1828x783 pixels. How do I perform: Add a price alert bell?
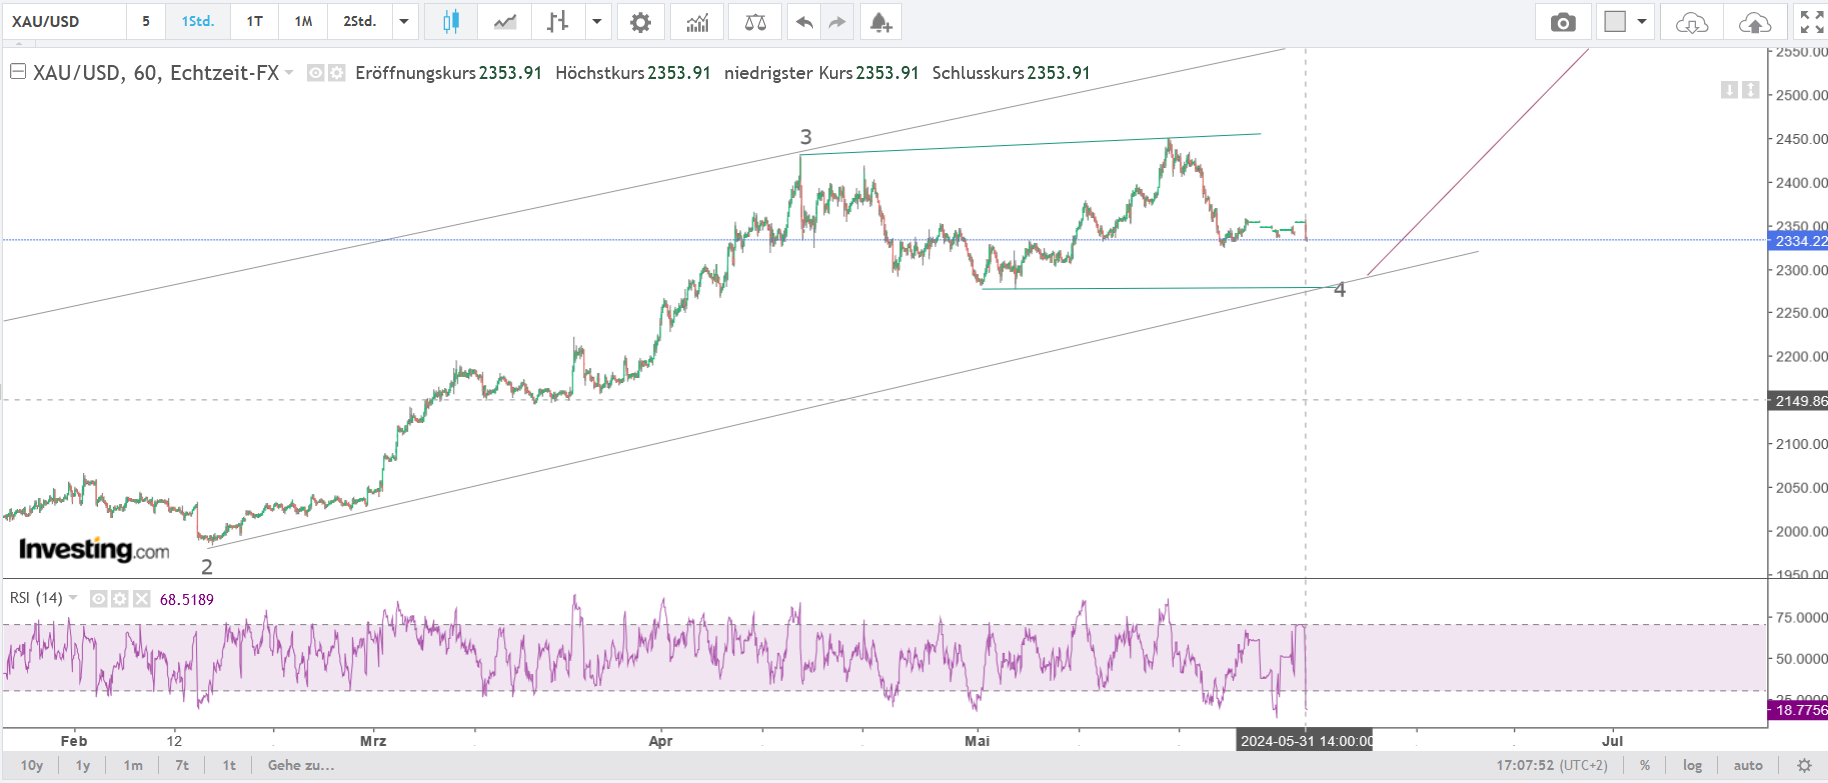[x=880, y=21]
